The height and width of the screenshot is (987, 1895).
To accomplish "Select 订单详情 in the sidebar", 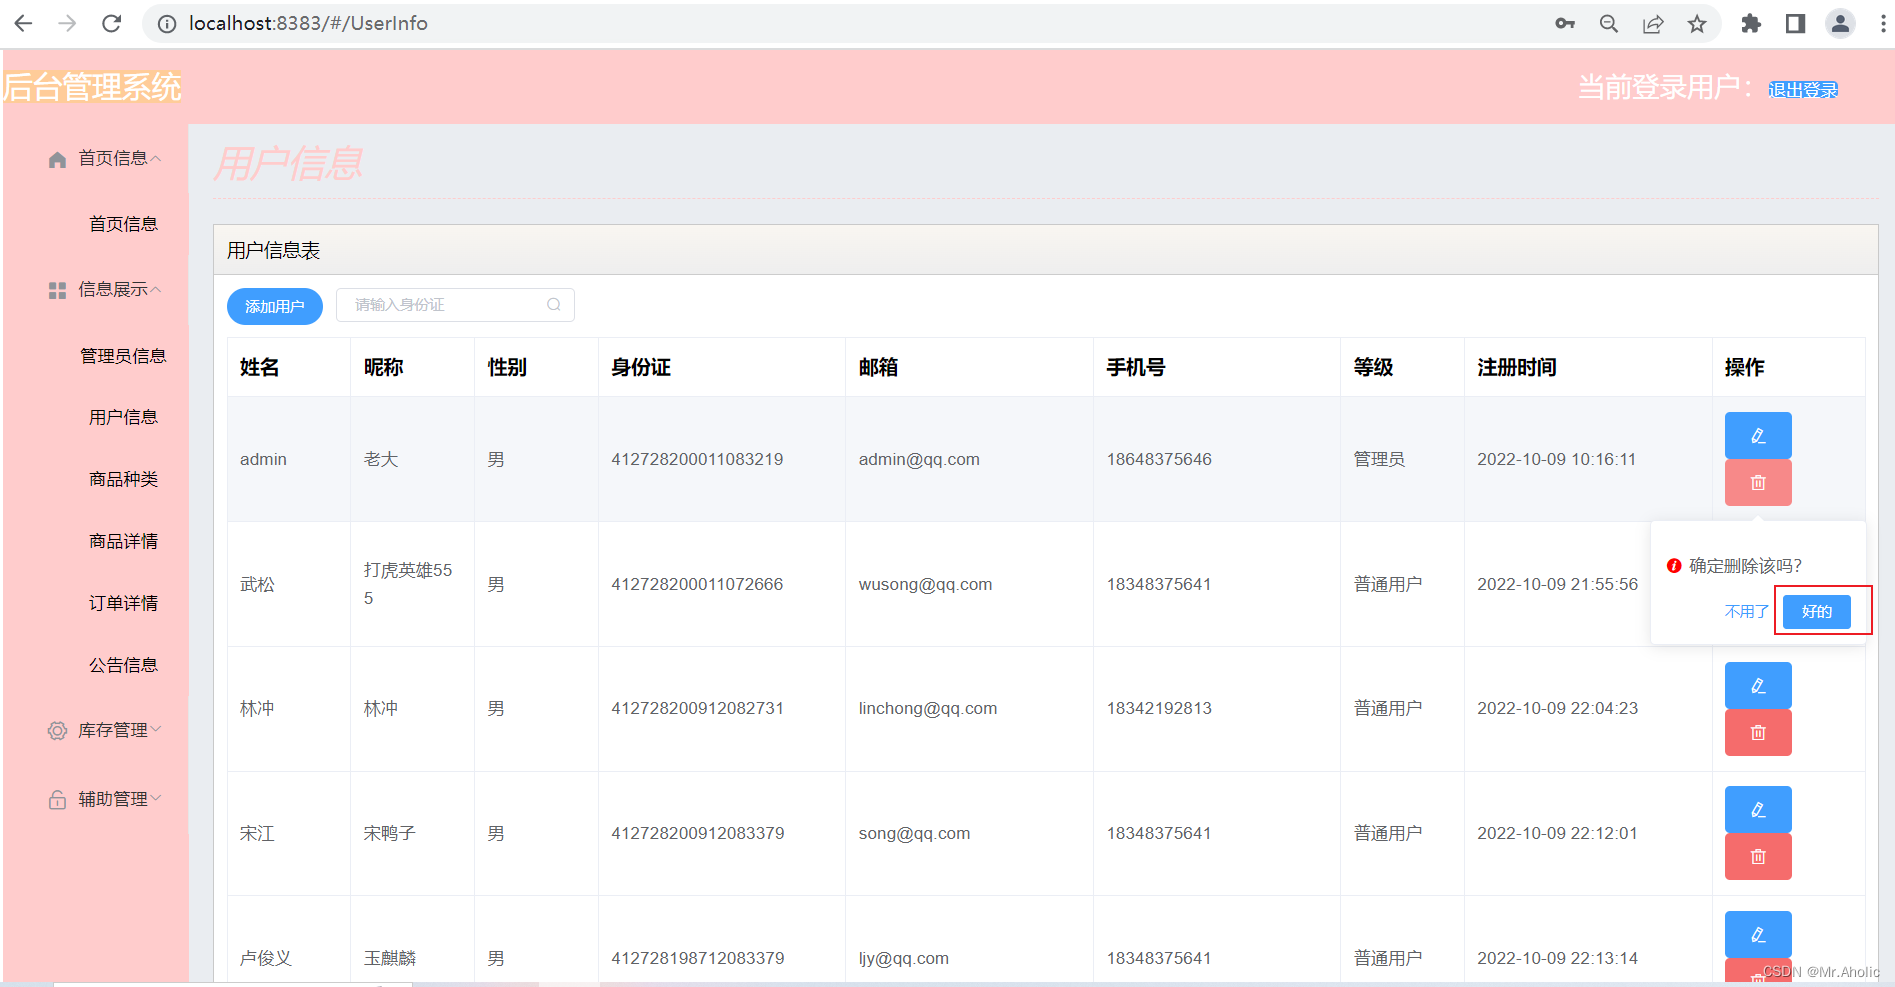I will (x=123, y=602).
